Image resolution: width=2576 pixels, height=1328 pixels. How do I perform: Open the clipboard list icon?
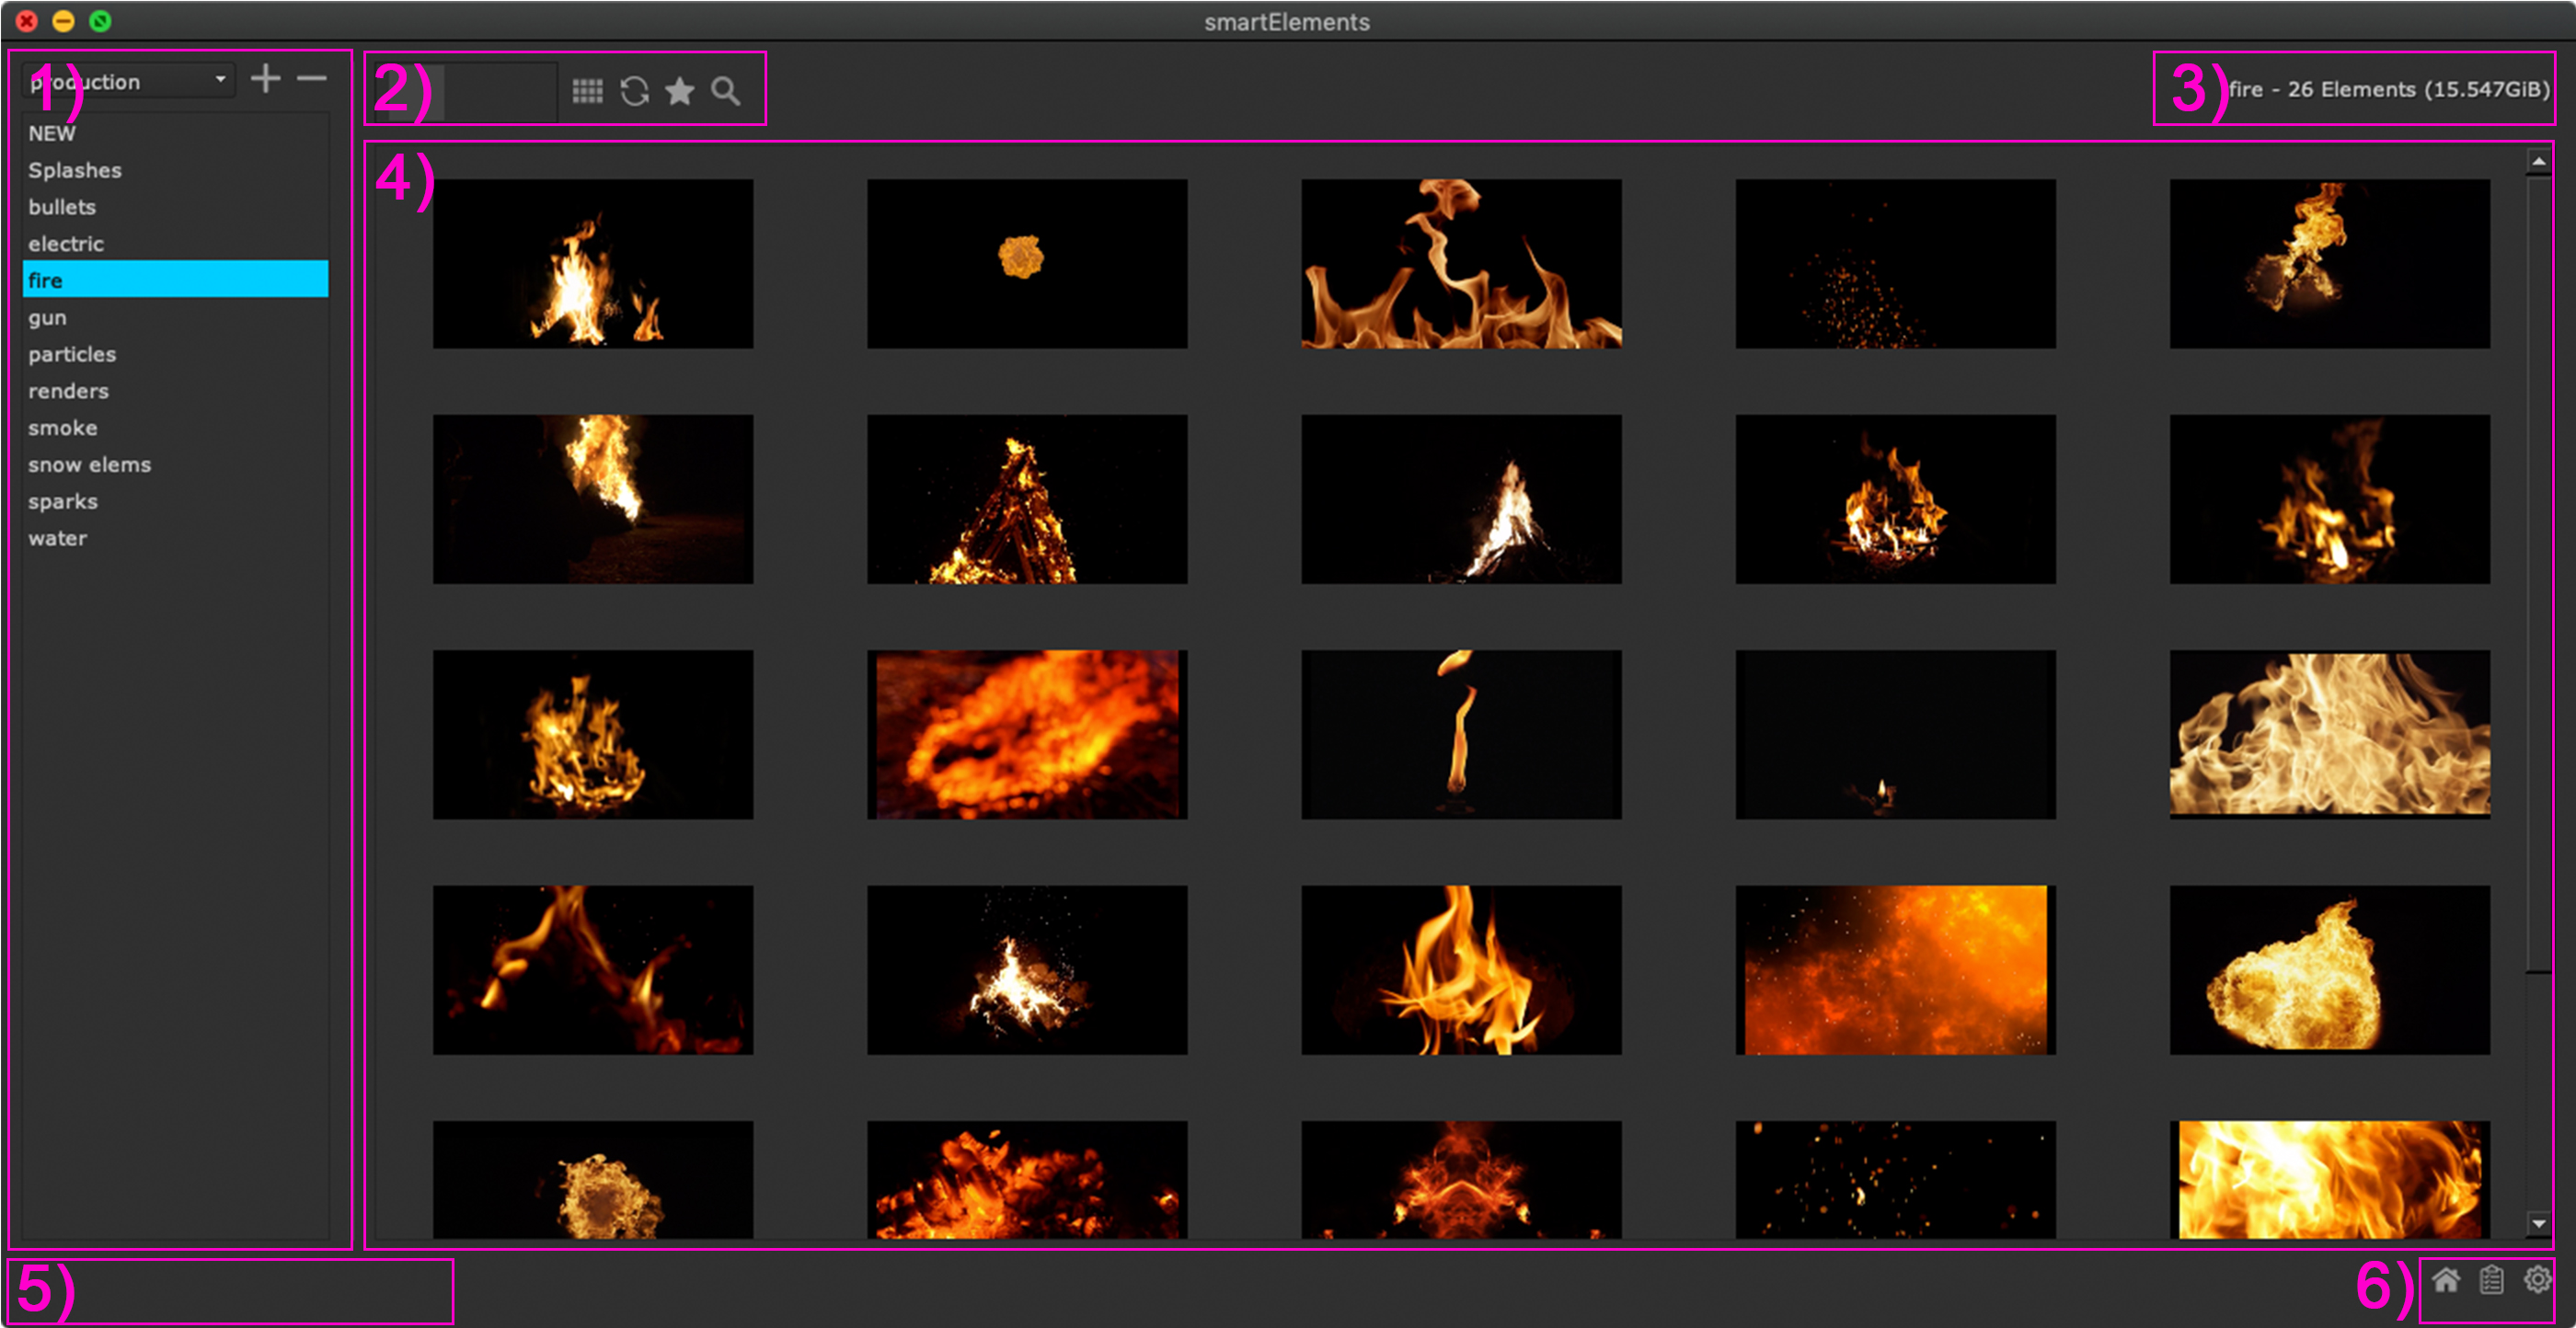(2492, 1280)
